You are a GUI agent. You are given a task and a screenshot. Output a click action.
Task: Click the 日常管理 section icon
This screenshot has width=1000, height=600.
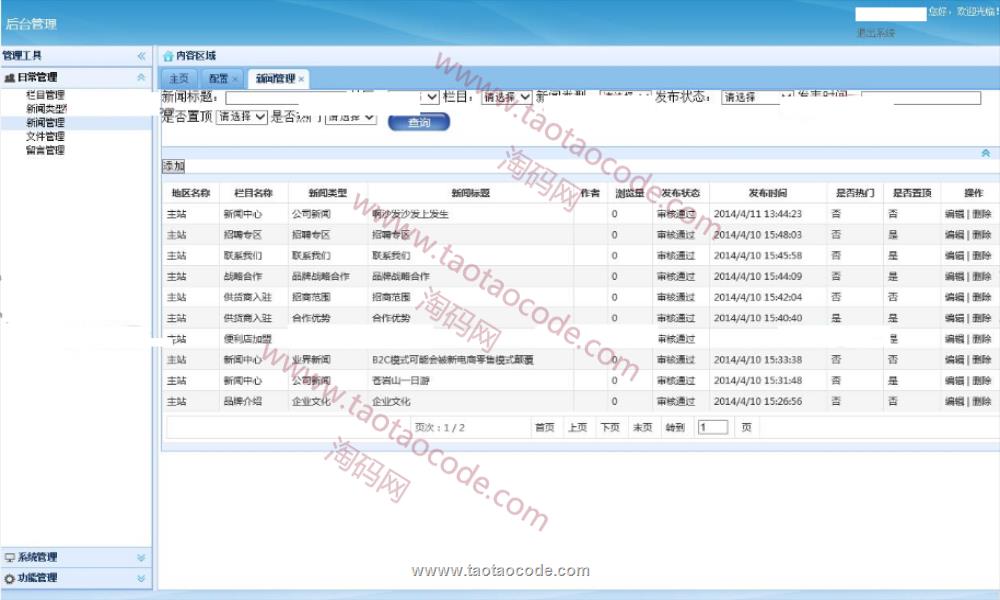pos(9,78)
